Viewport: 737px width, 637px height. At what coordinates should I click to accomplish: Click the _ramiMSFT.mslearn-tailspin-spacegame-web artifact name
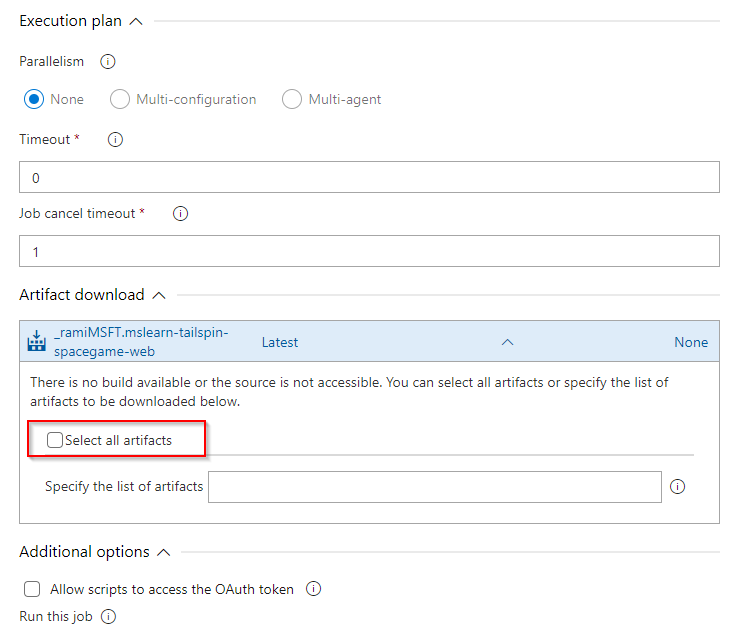[x=141, y=342]
